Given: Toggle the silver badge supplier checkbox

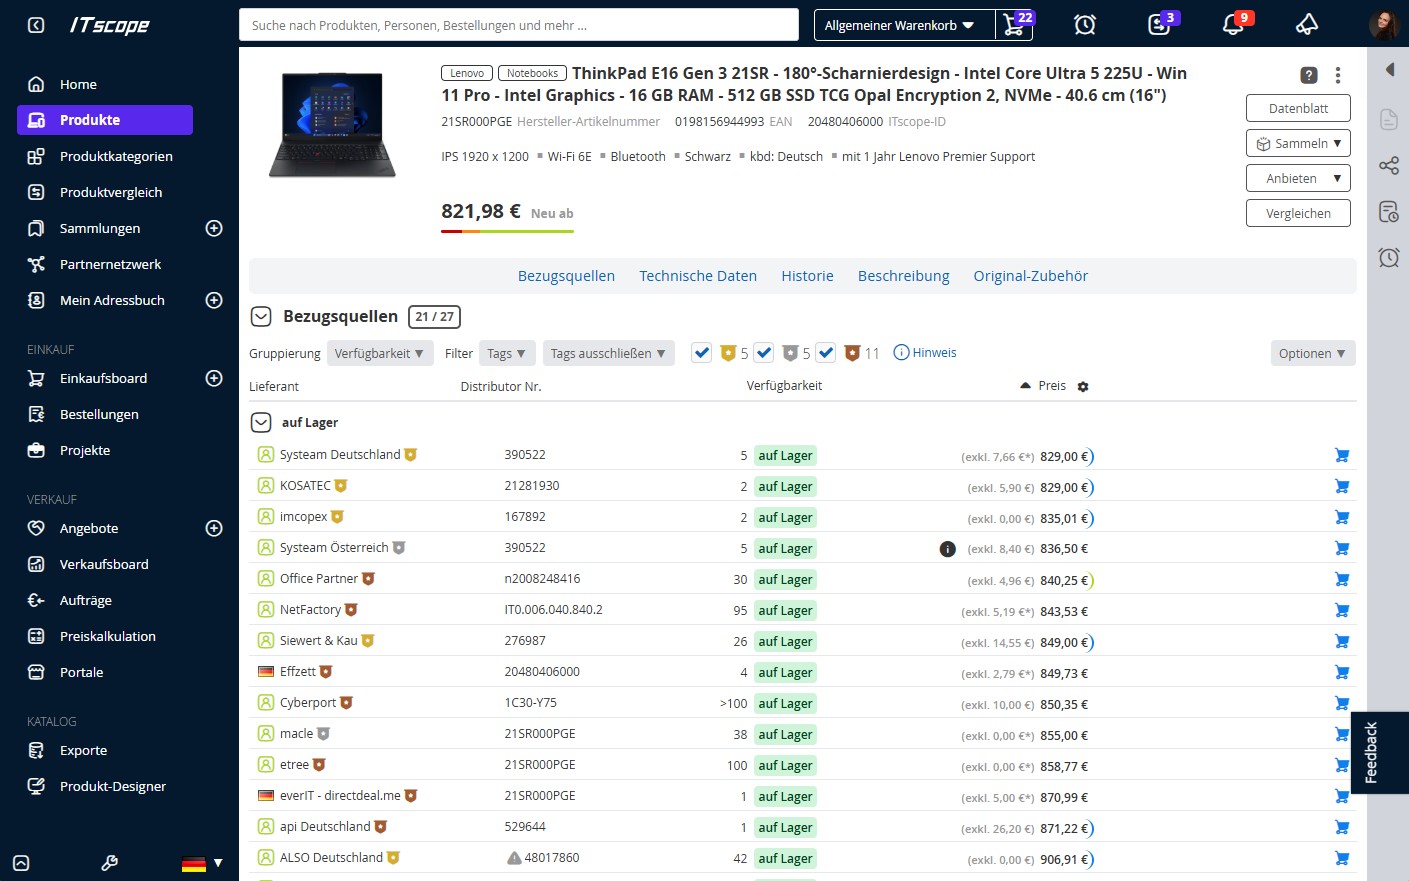Looking at the screenshot, I should (x=764, y=353).
